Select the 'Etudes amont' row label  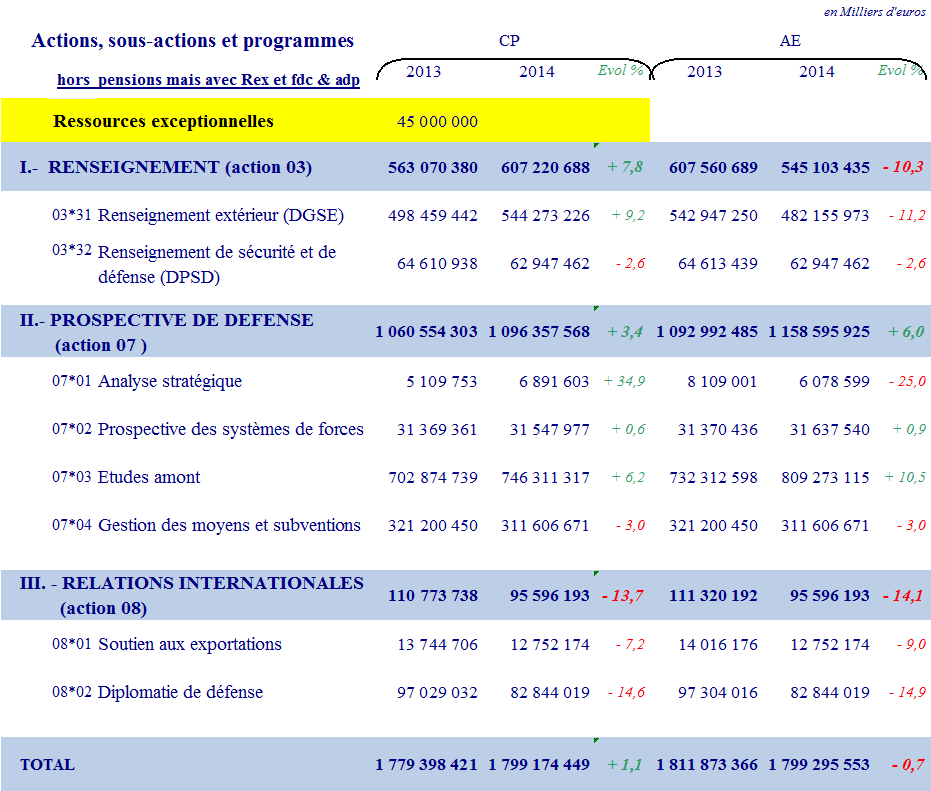click(148, 477)
